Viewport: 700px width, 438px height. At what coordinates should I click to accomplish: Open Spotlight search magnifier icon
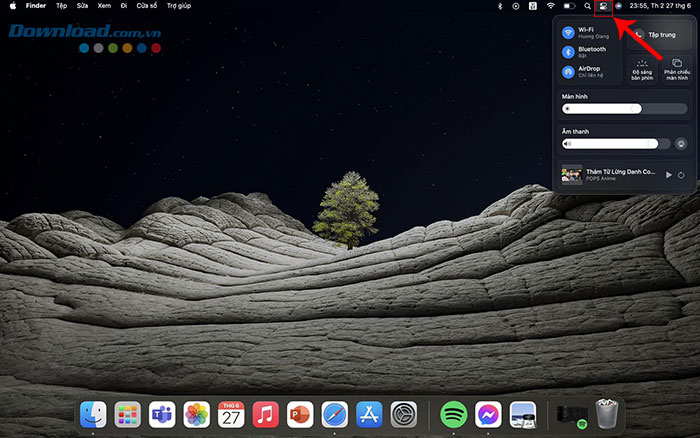587,6
